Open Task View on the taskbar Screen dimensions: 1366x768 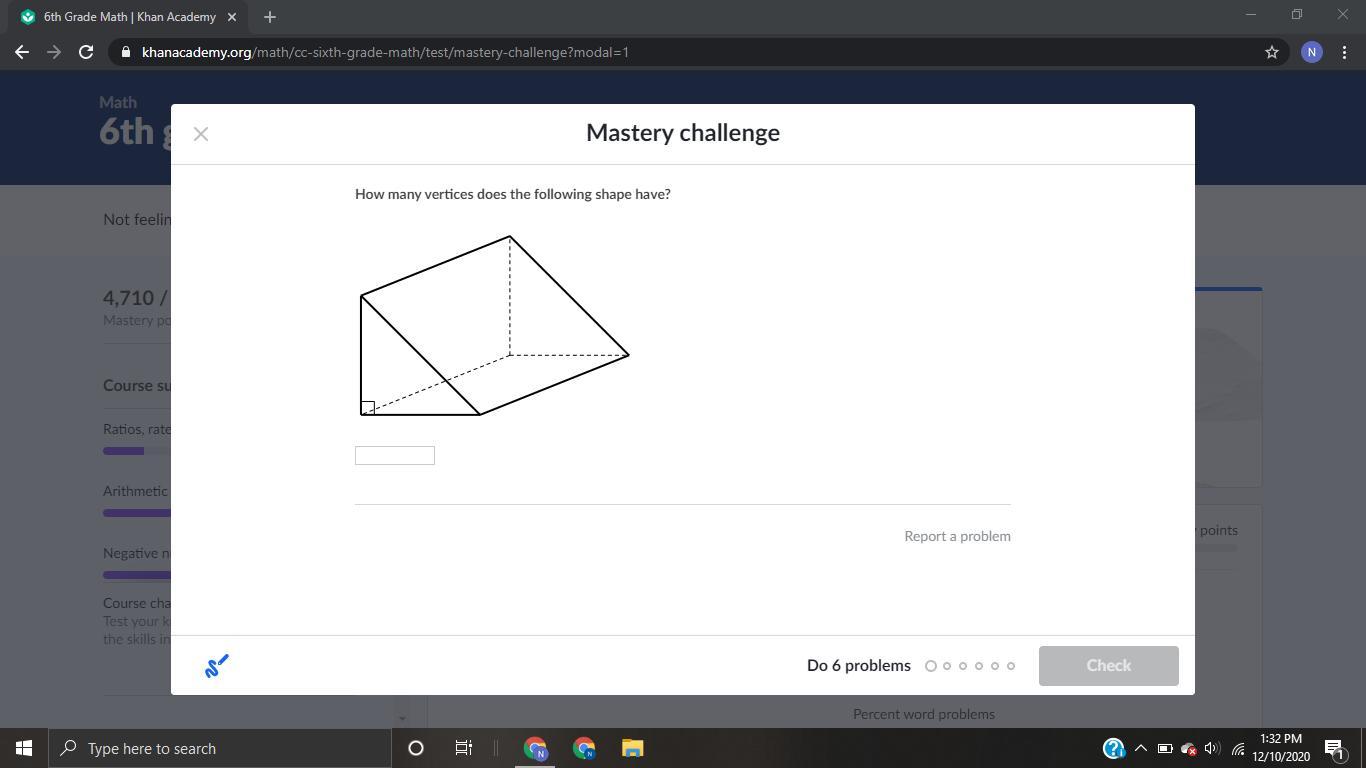click(464, 748)
